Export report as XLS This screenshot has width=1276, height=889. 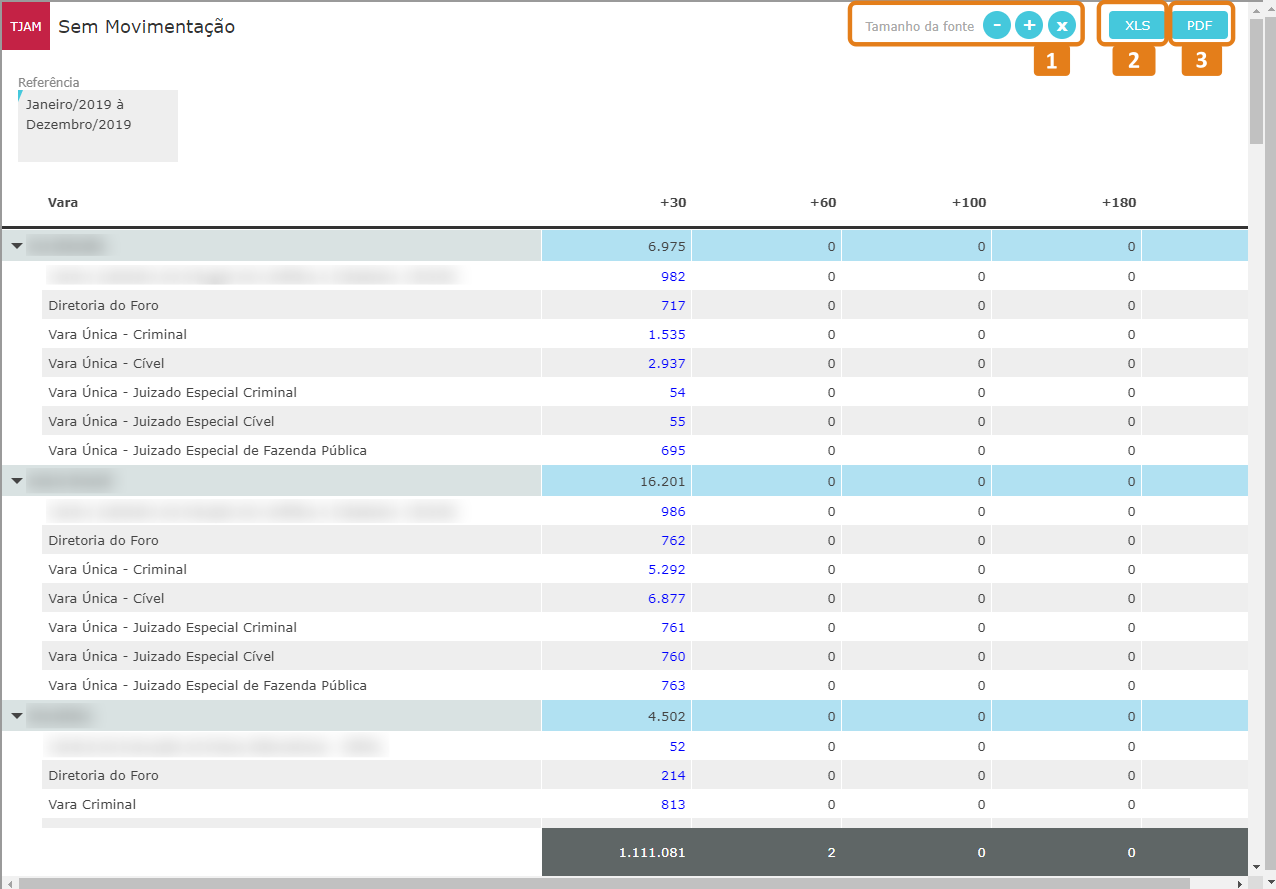(1137, 26)
